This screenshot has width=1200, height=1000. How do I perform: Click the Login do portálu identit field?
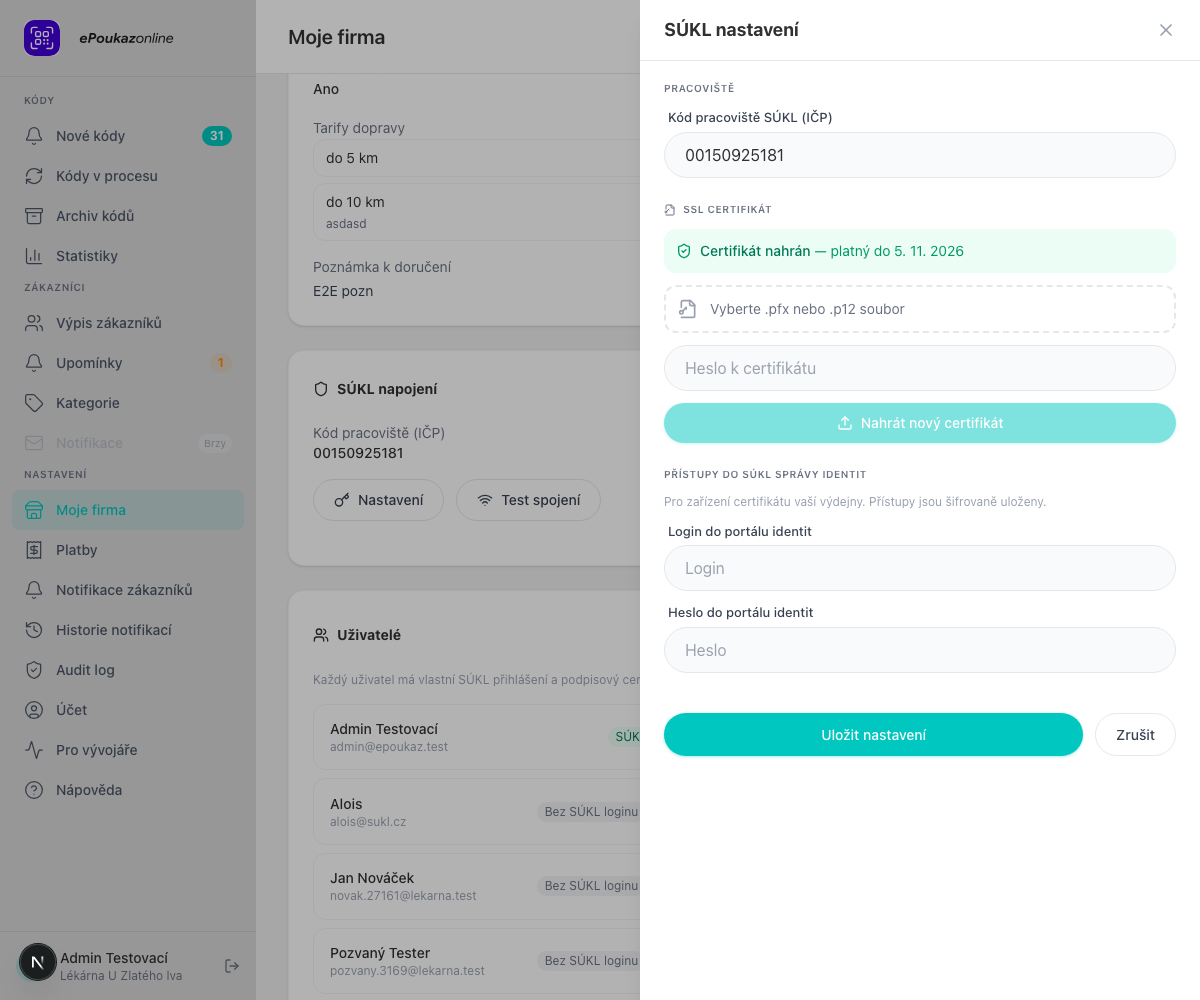920,568
